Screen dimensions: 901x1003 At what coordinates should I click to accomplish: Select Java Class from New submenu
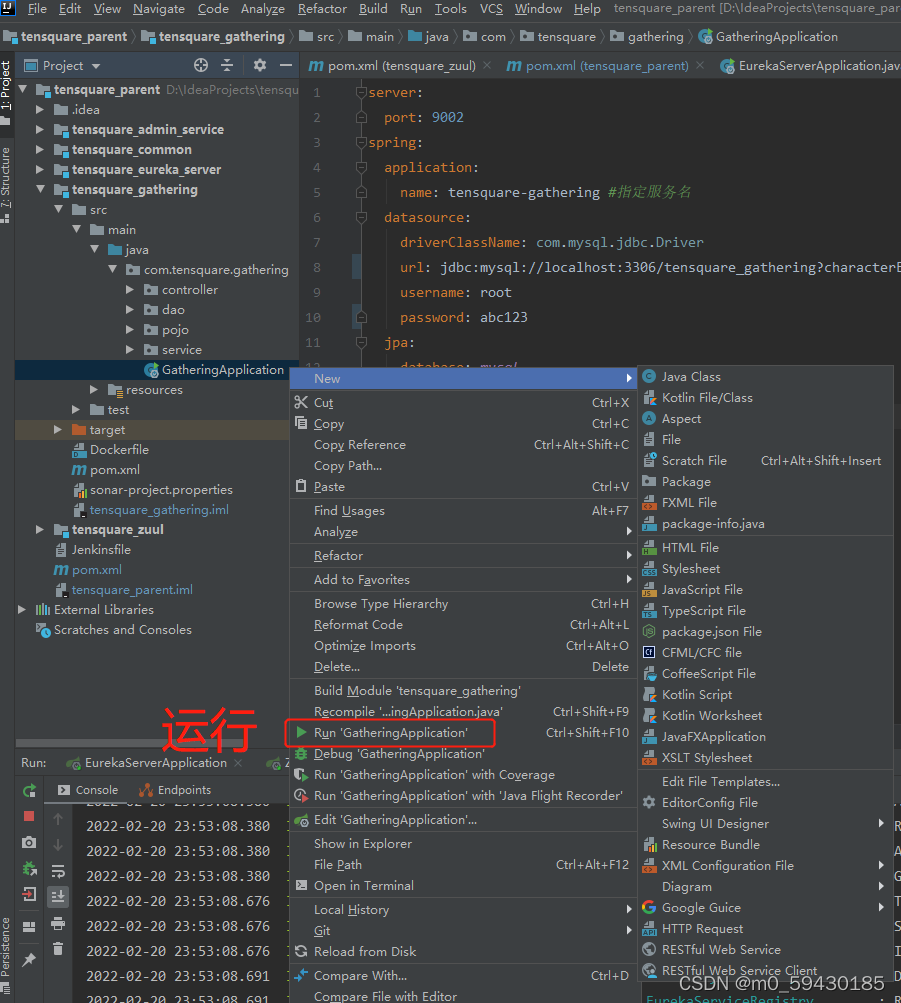pyautogui.click(x=765, y=377)
